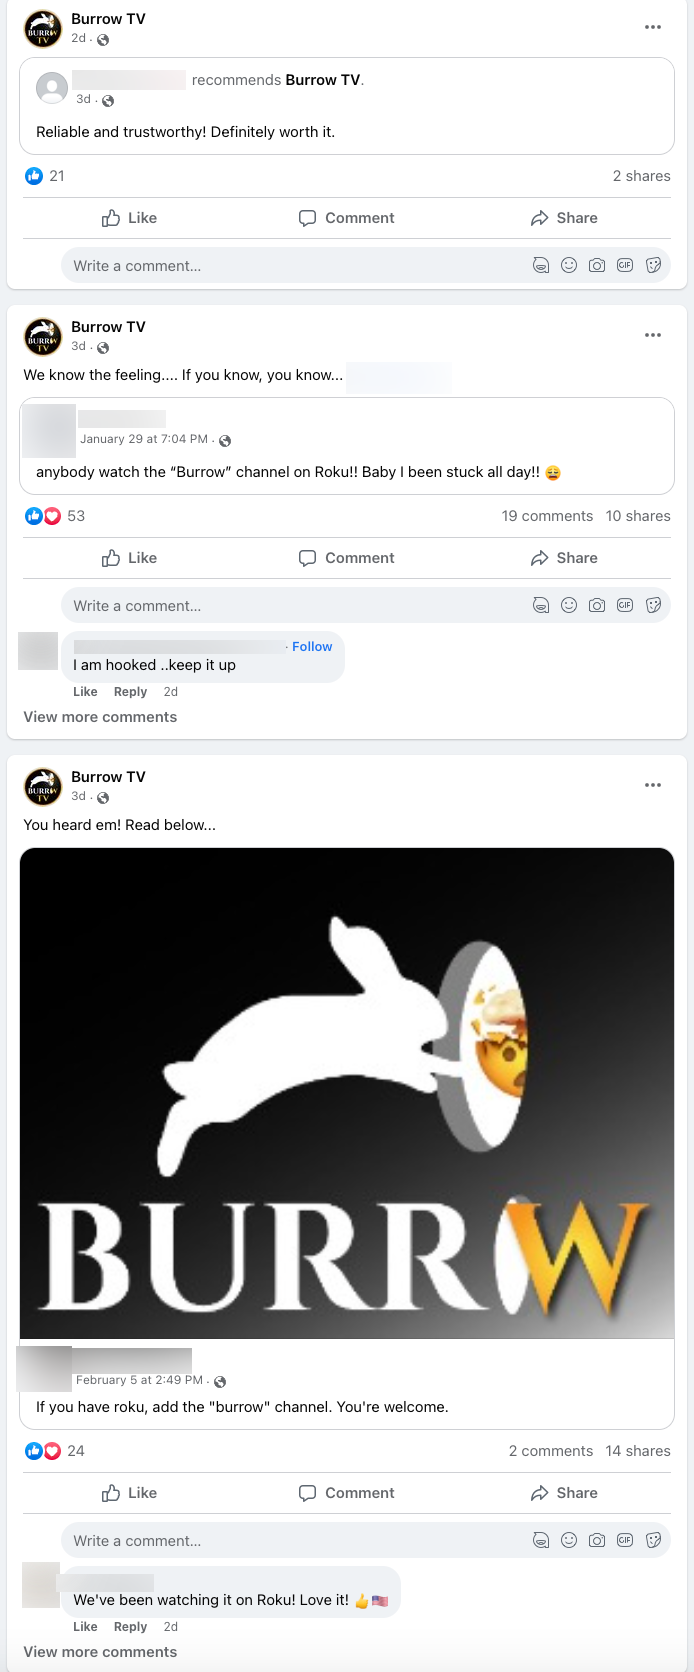Click the sticker icon in second post's comment box

pos(653,606)
